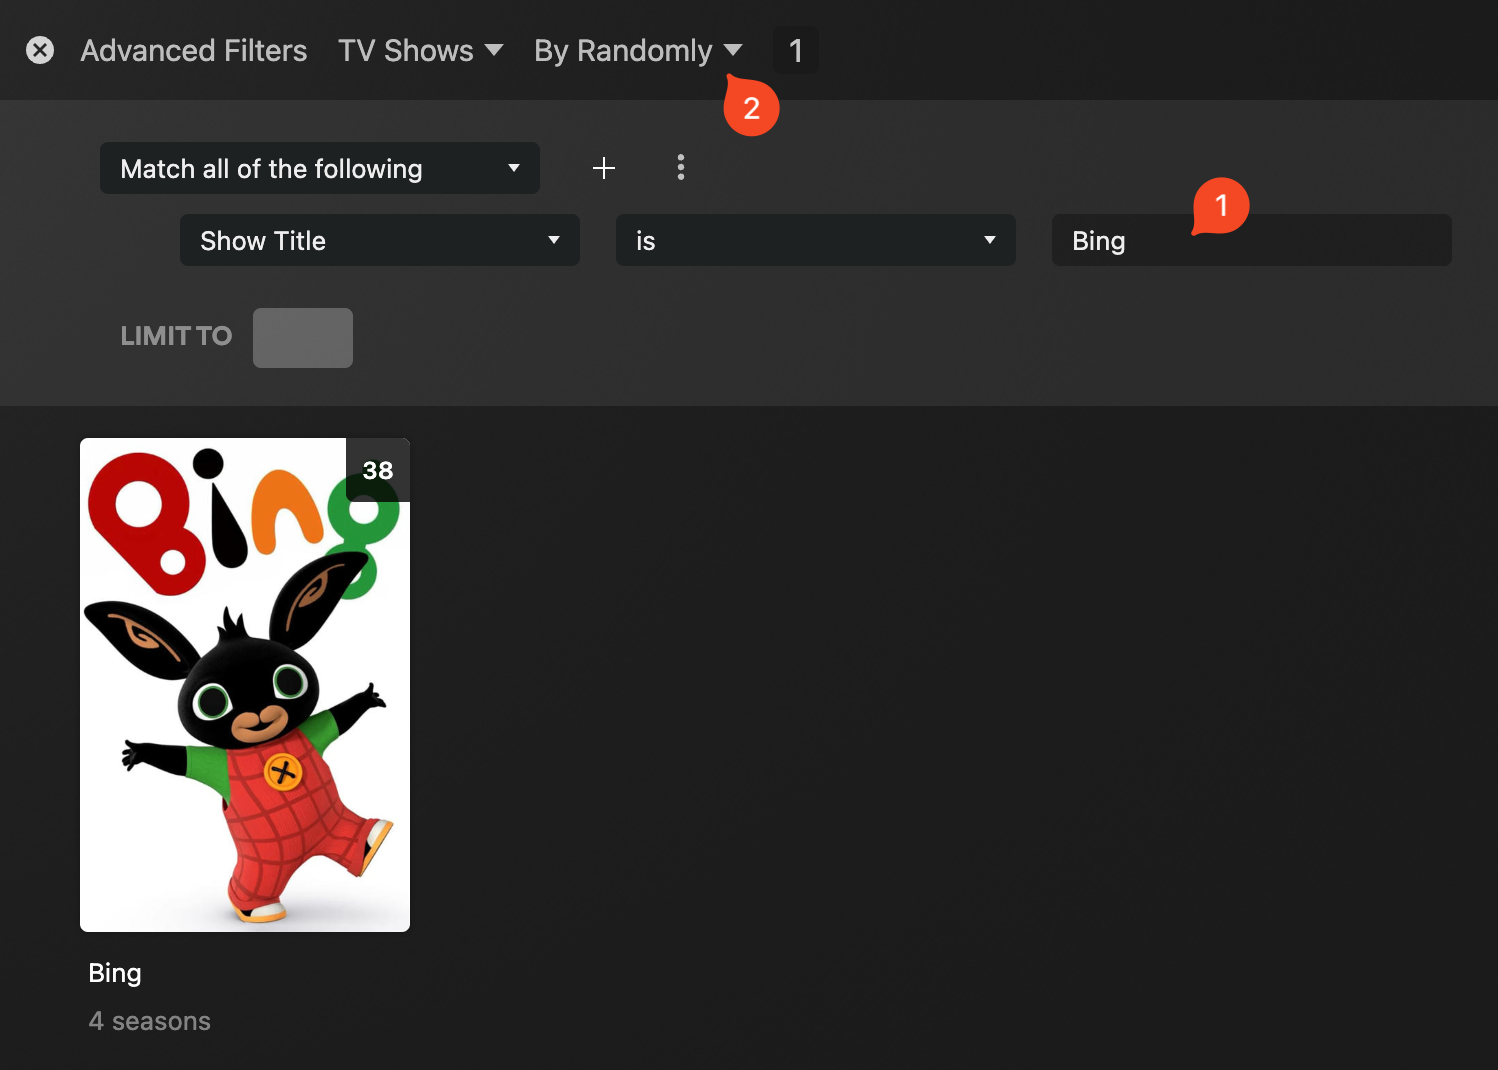Close the Advanced Filters panel
Image resolution: width=1498 pixels, height=1070 pixels.
pos(40,50)
